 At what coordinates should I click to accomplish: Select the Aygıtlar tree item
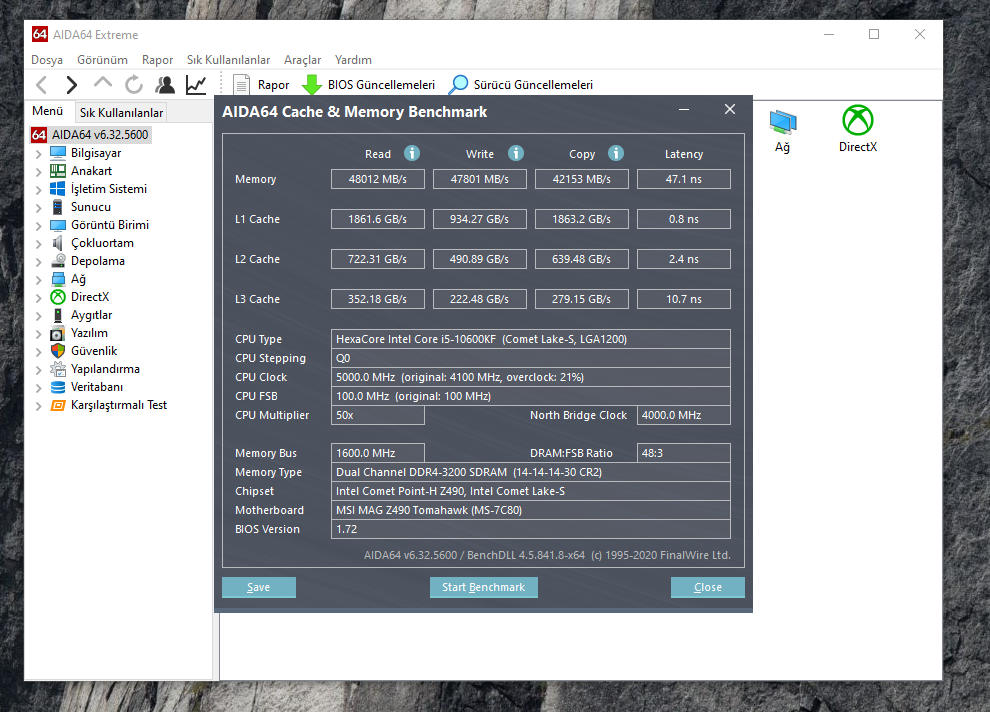coord(92,315)
